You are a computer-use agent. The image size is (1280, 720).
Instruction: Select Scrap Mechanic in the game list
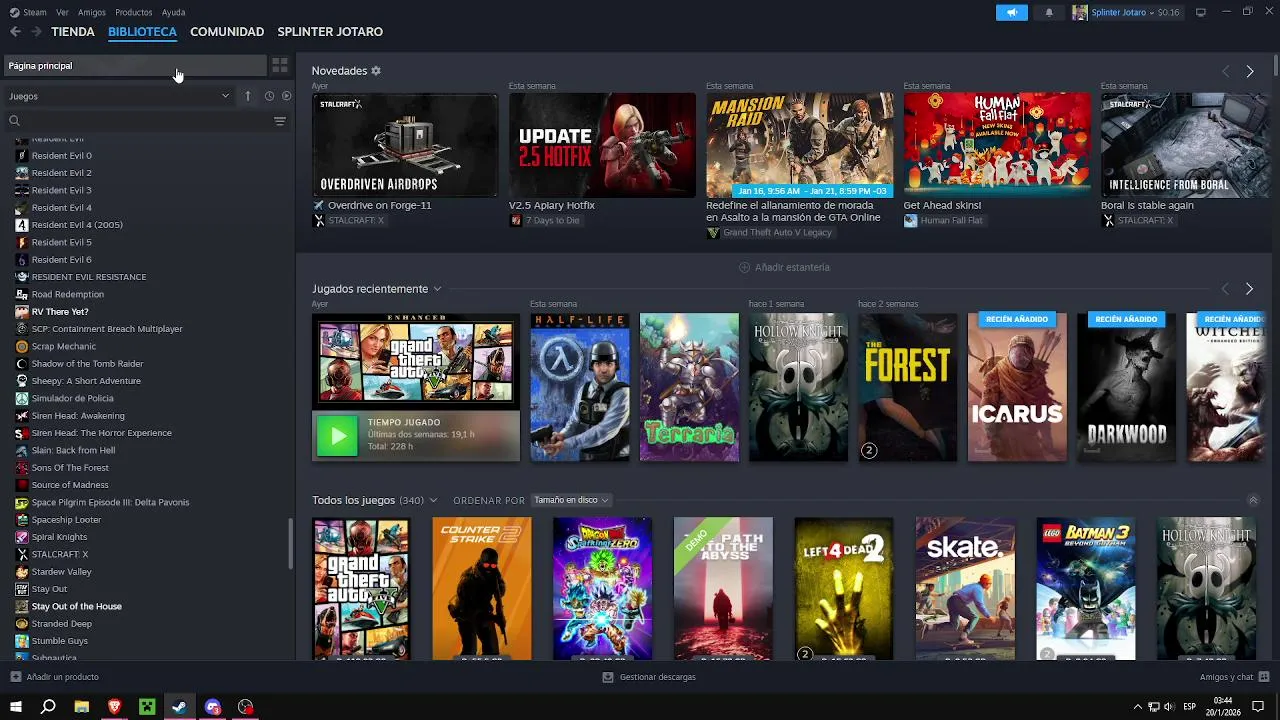tap(64, 346)
